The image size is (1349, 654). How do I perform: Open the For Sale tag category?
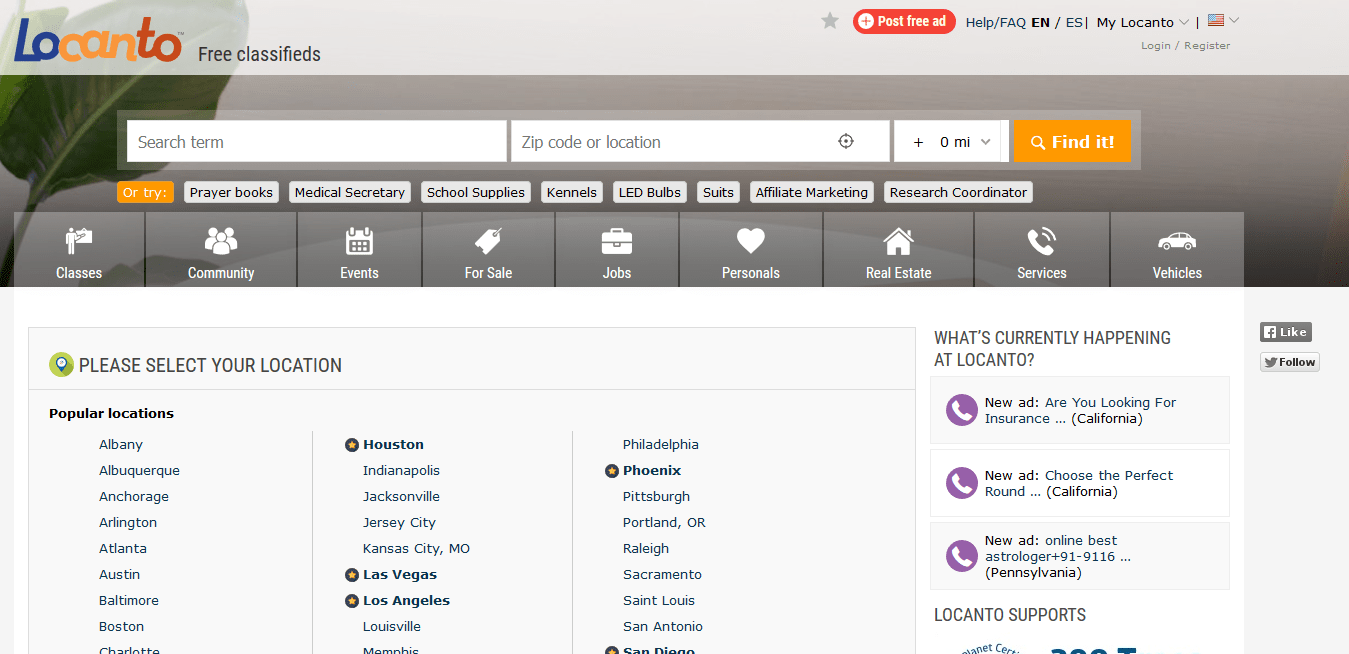coord(488,250)
